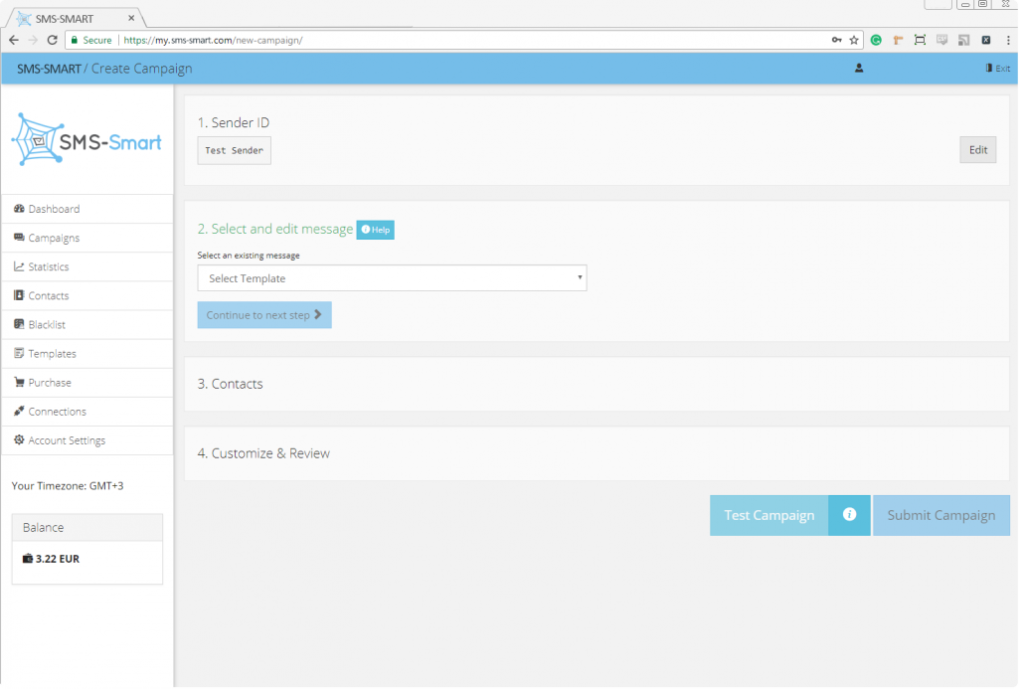Click the Dashboard gauge icon in sidebar

[19, 210]
